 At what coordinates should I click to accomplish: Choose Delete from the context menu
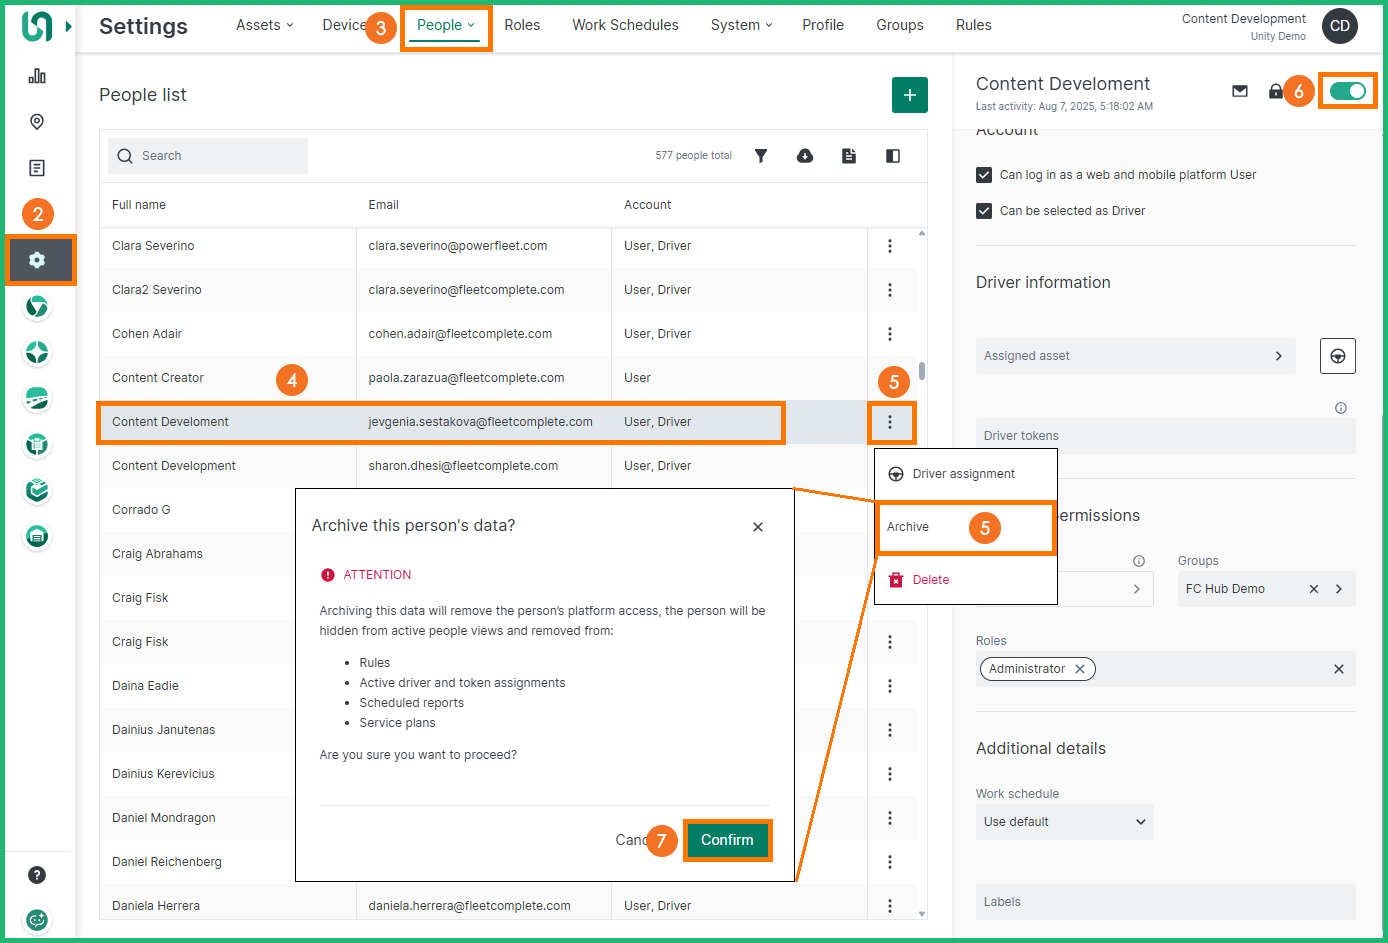(x=930, y=580)
